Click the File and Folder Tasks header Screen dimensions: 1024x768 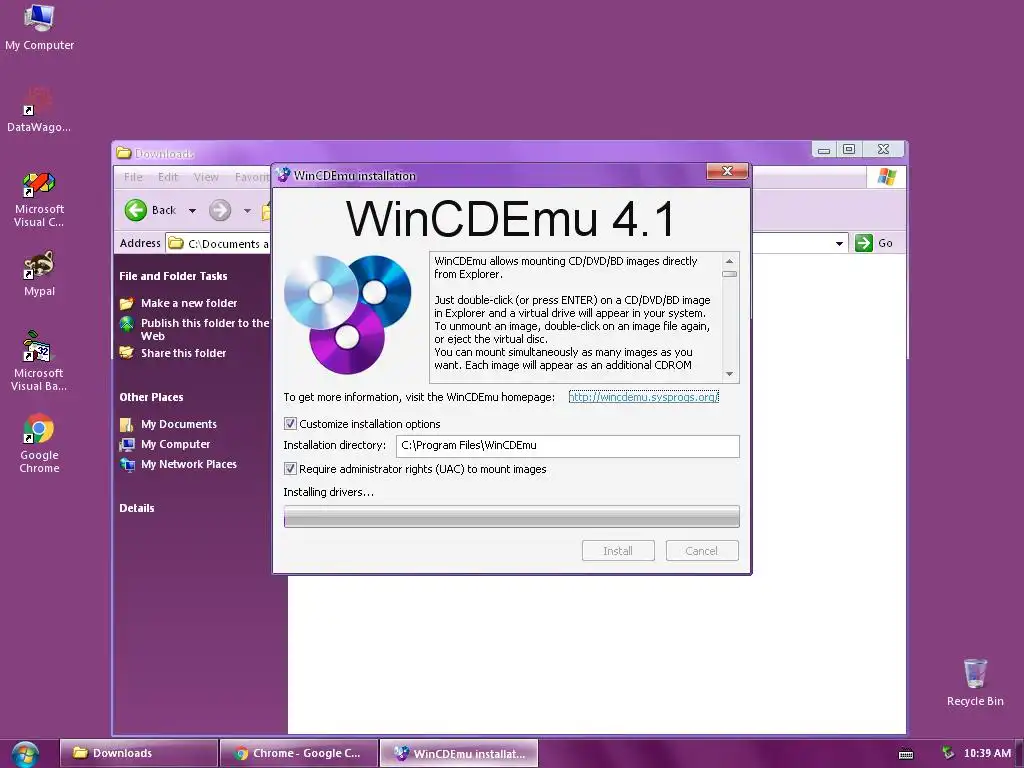coord(173,276)
